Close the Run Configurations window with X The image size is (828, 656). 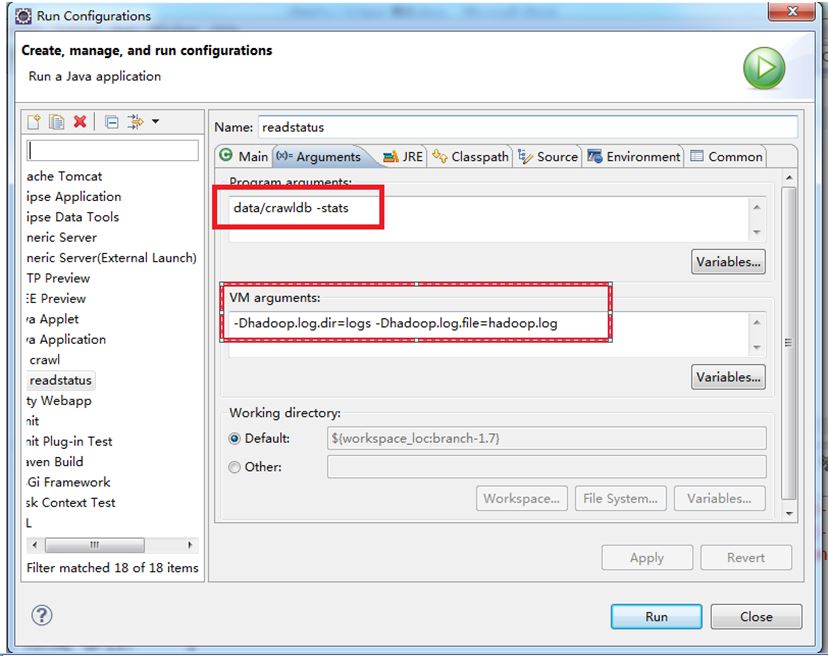(791, 11)
